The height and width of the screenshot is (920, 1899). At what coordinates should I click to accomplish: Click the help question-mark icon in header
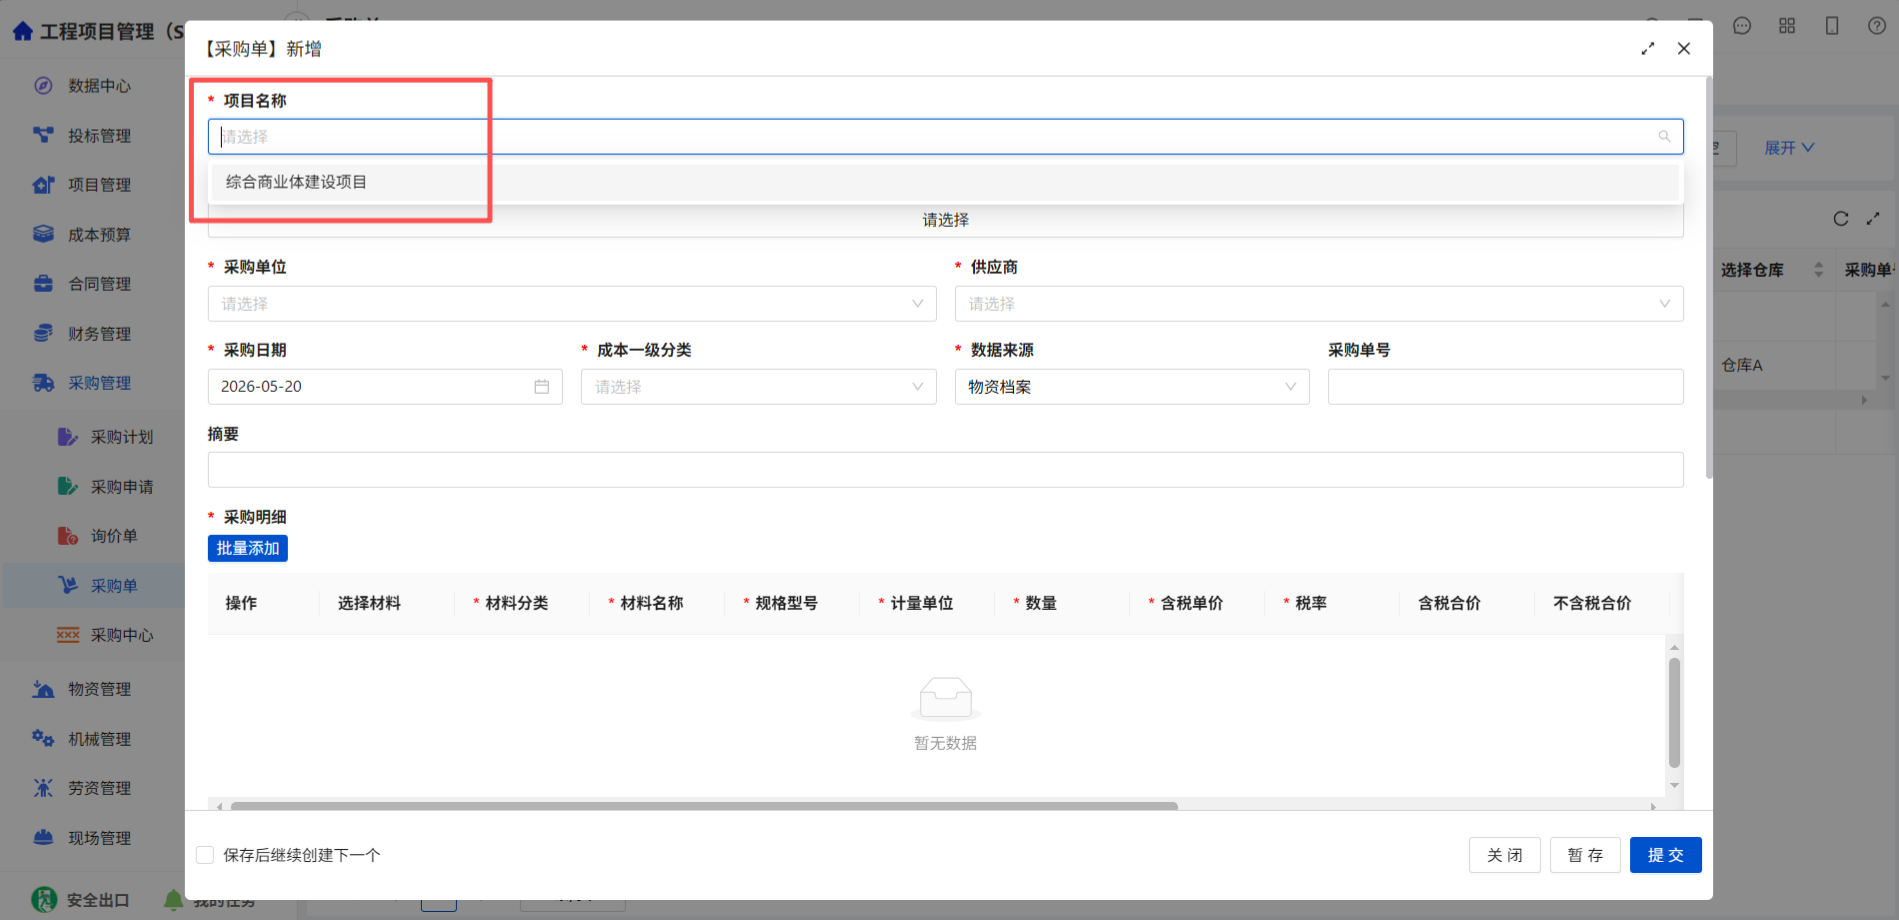(x=1877, y=26)
